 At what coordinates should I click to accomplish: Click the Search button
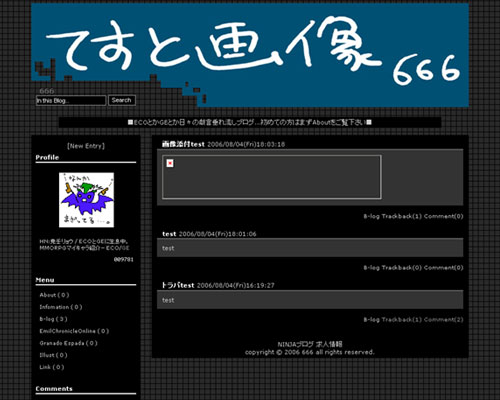click(122, 100)
